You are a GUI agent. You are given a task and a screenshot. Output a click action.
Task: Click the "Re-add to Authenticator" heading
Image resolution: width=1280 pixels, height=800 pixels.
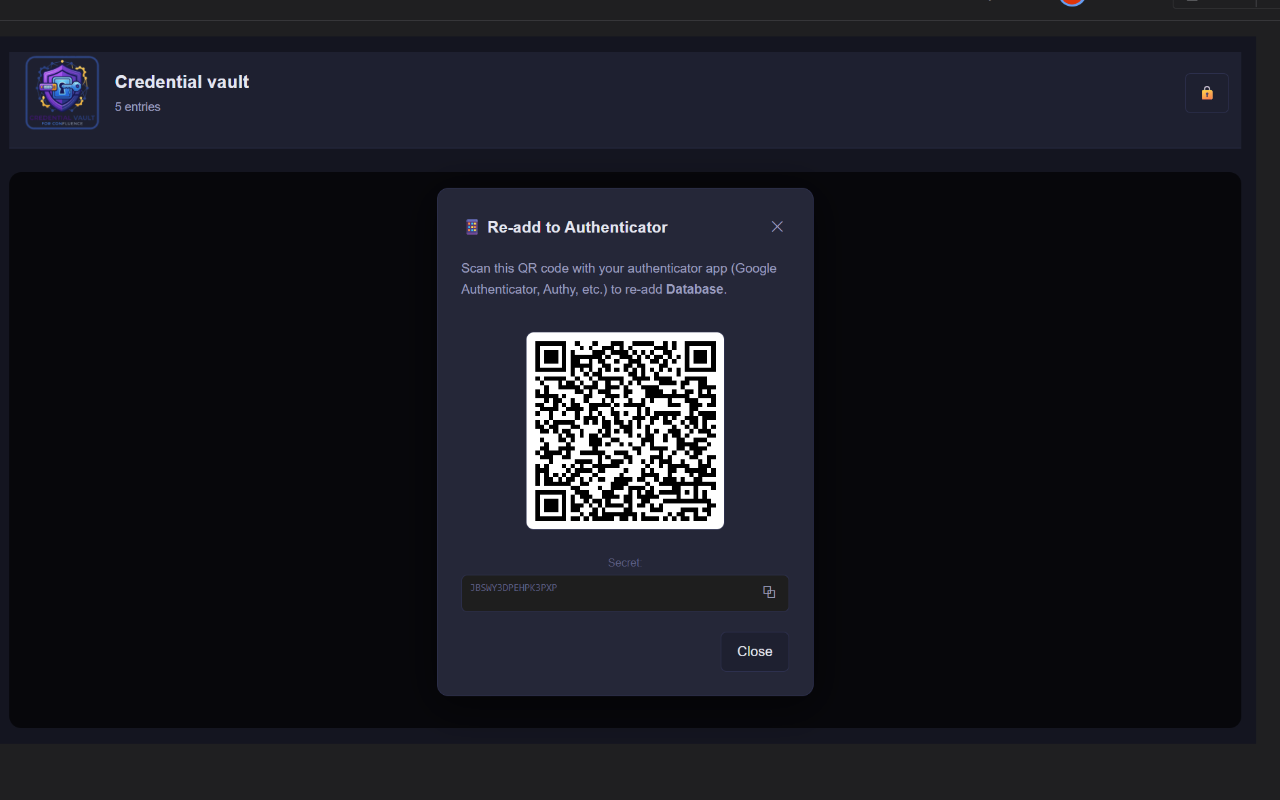pyautogui.click(x=577, y=227)
